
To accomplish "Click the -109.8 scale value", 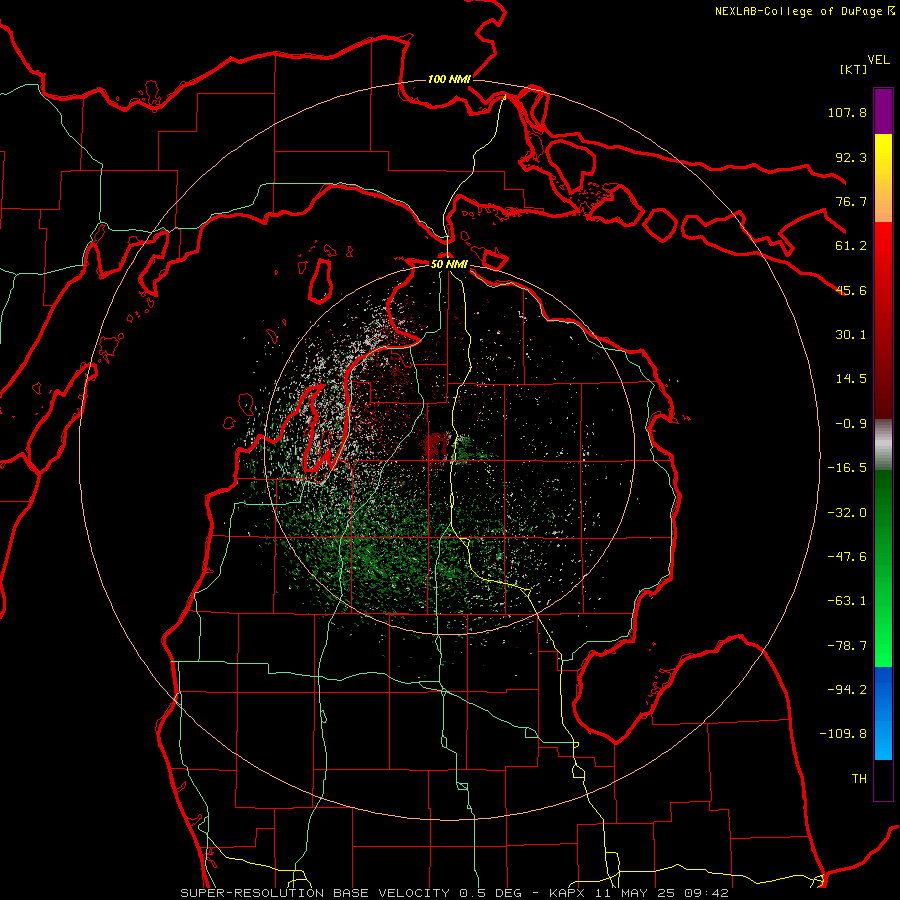I will [843, 734].
